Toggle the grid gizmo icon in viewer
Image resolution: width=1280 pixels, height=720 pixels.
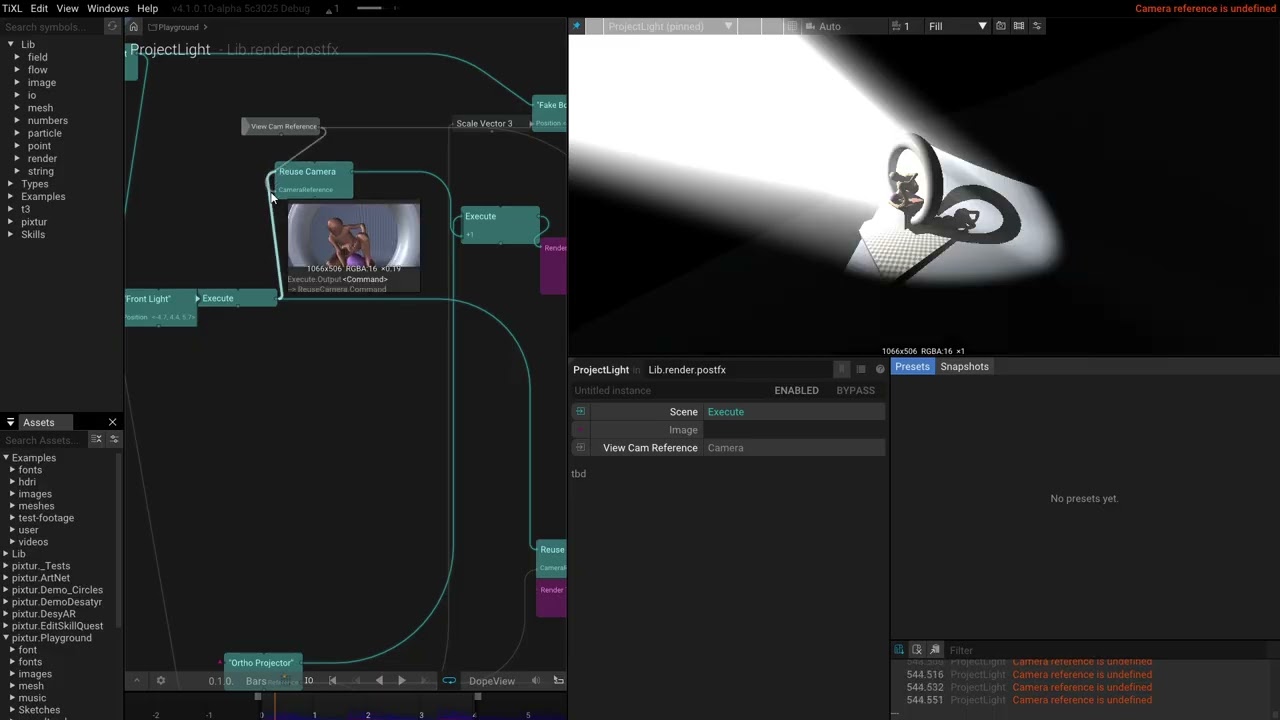[792, 26]
